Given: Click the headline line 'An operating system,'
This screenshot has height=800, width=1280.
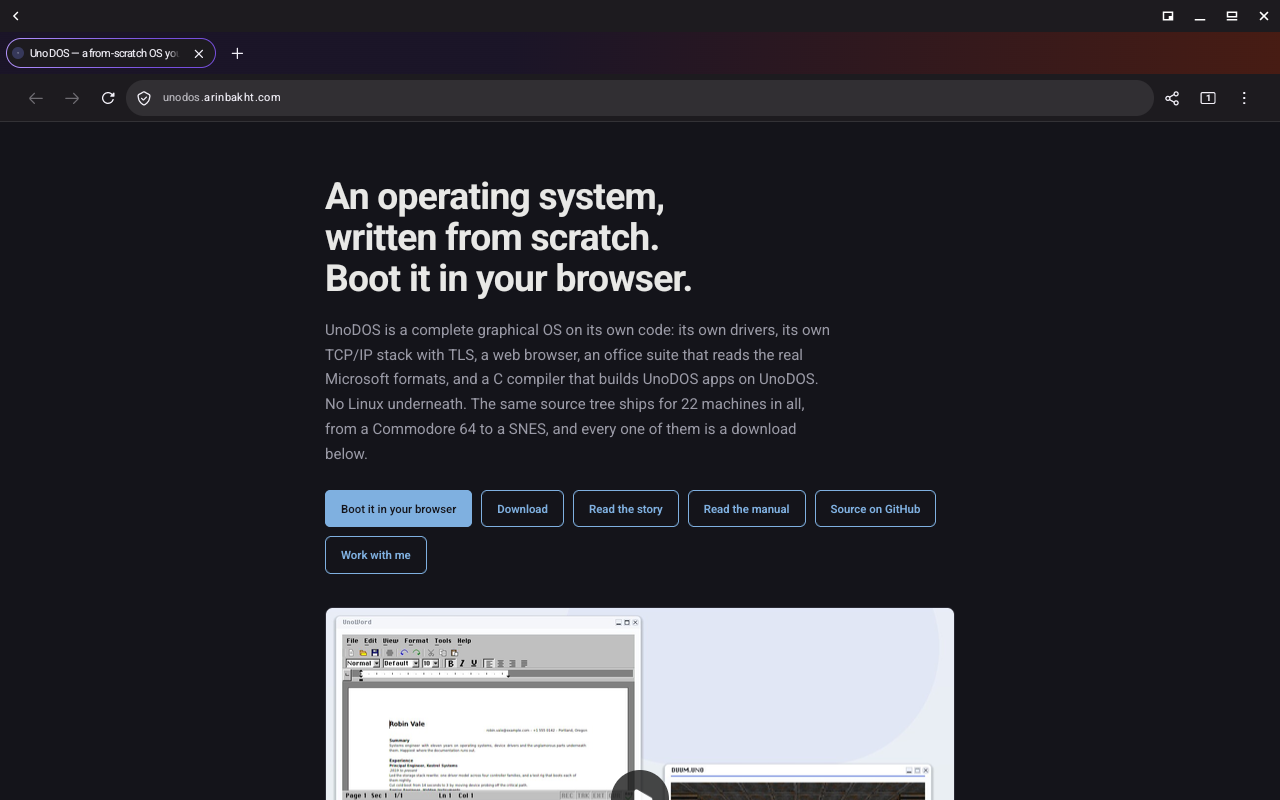Looking at the screenshot, I should pos(494,197).
